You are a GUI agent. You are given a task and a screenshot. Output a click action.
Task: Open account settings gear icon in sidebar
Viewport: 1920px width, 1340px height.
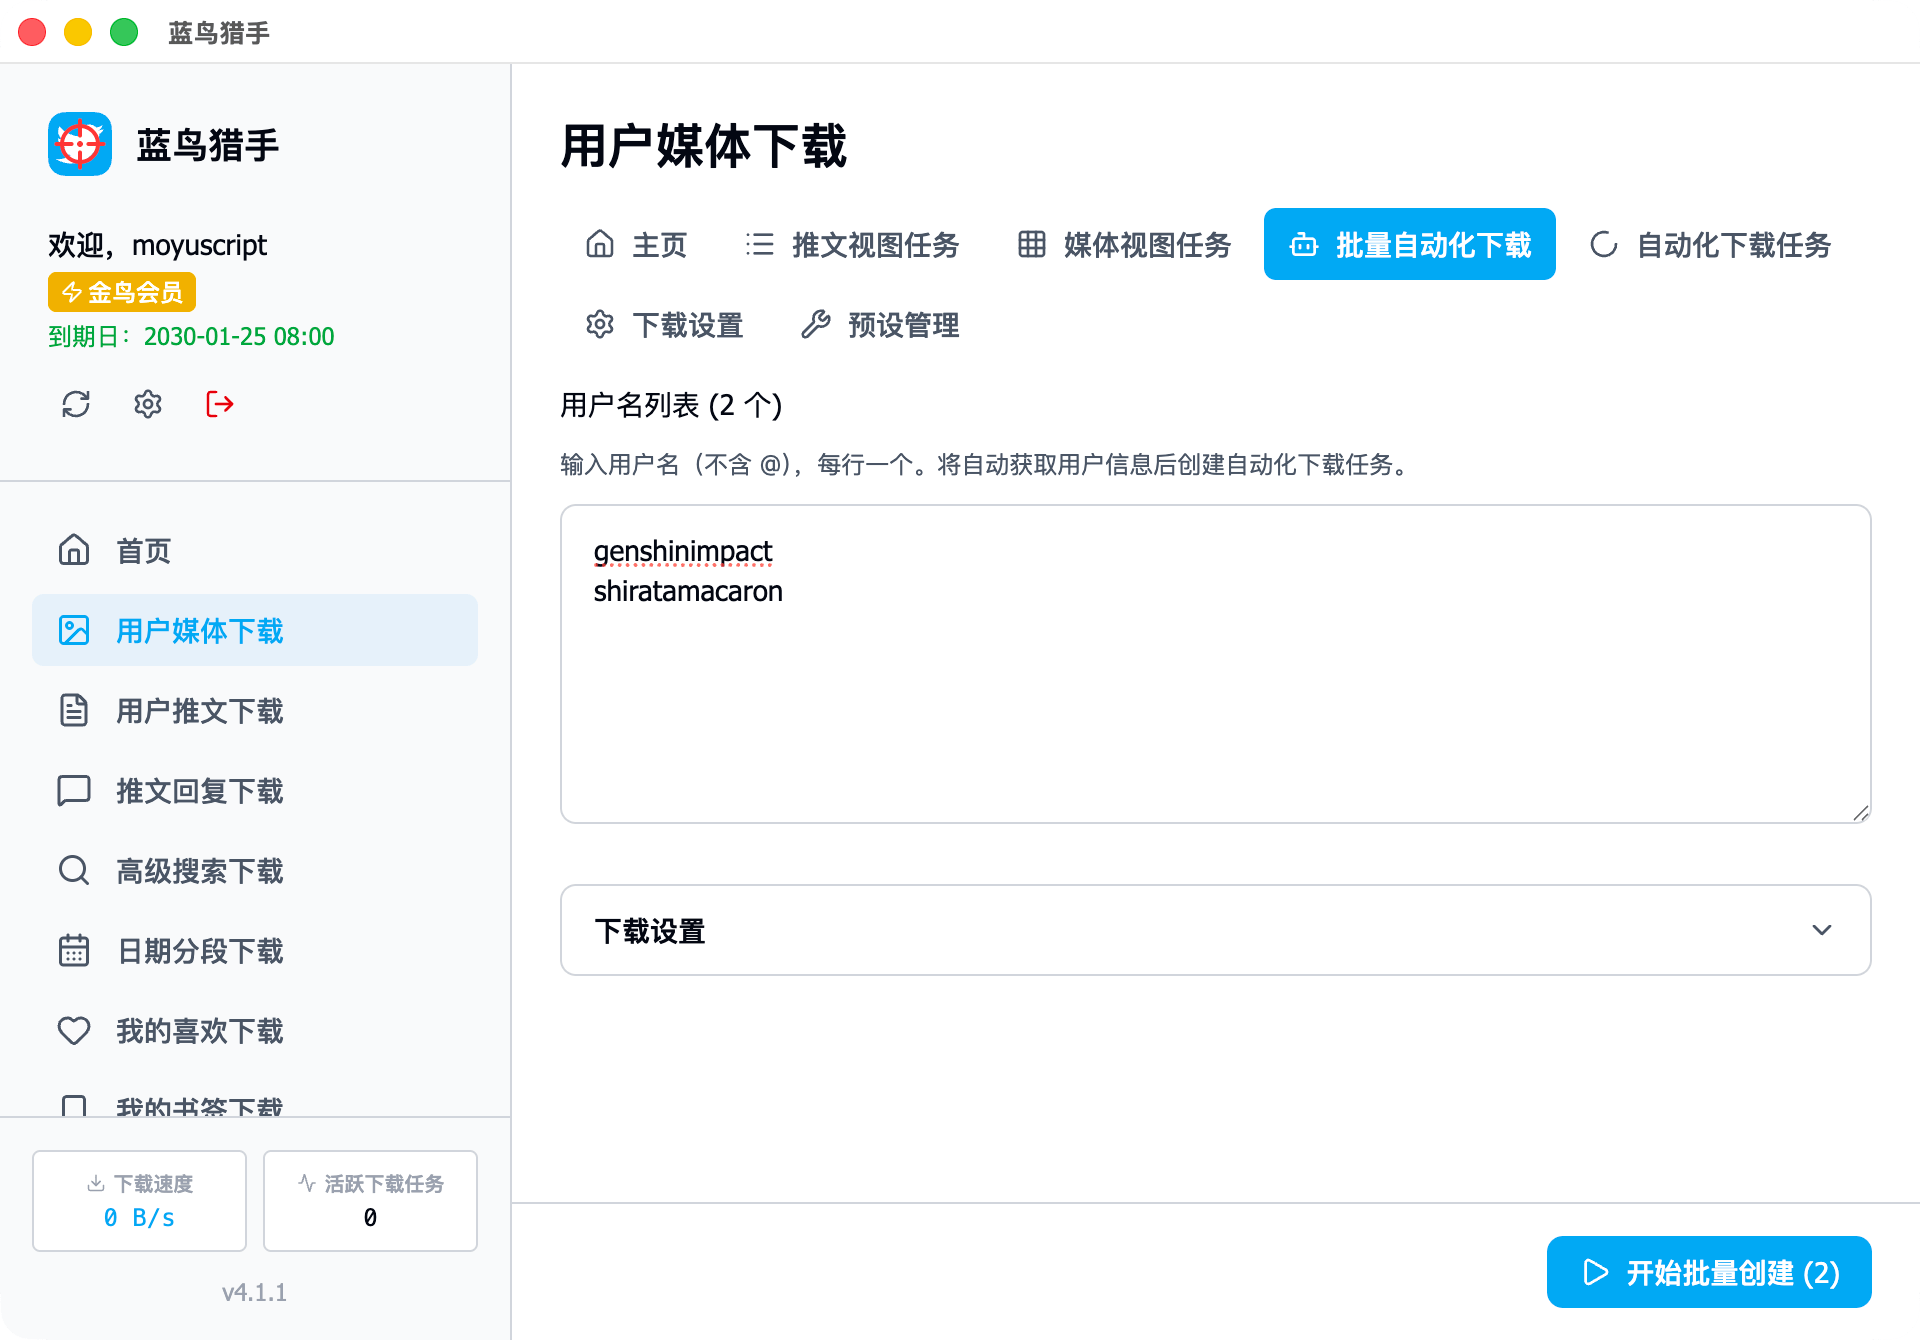pos(148,404)
